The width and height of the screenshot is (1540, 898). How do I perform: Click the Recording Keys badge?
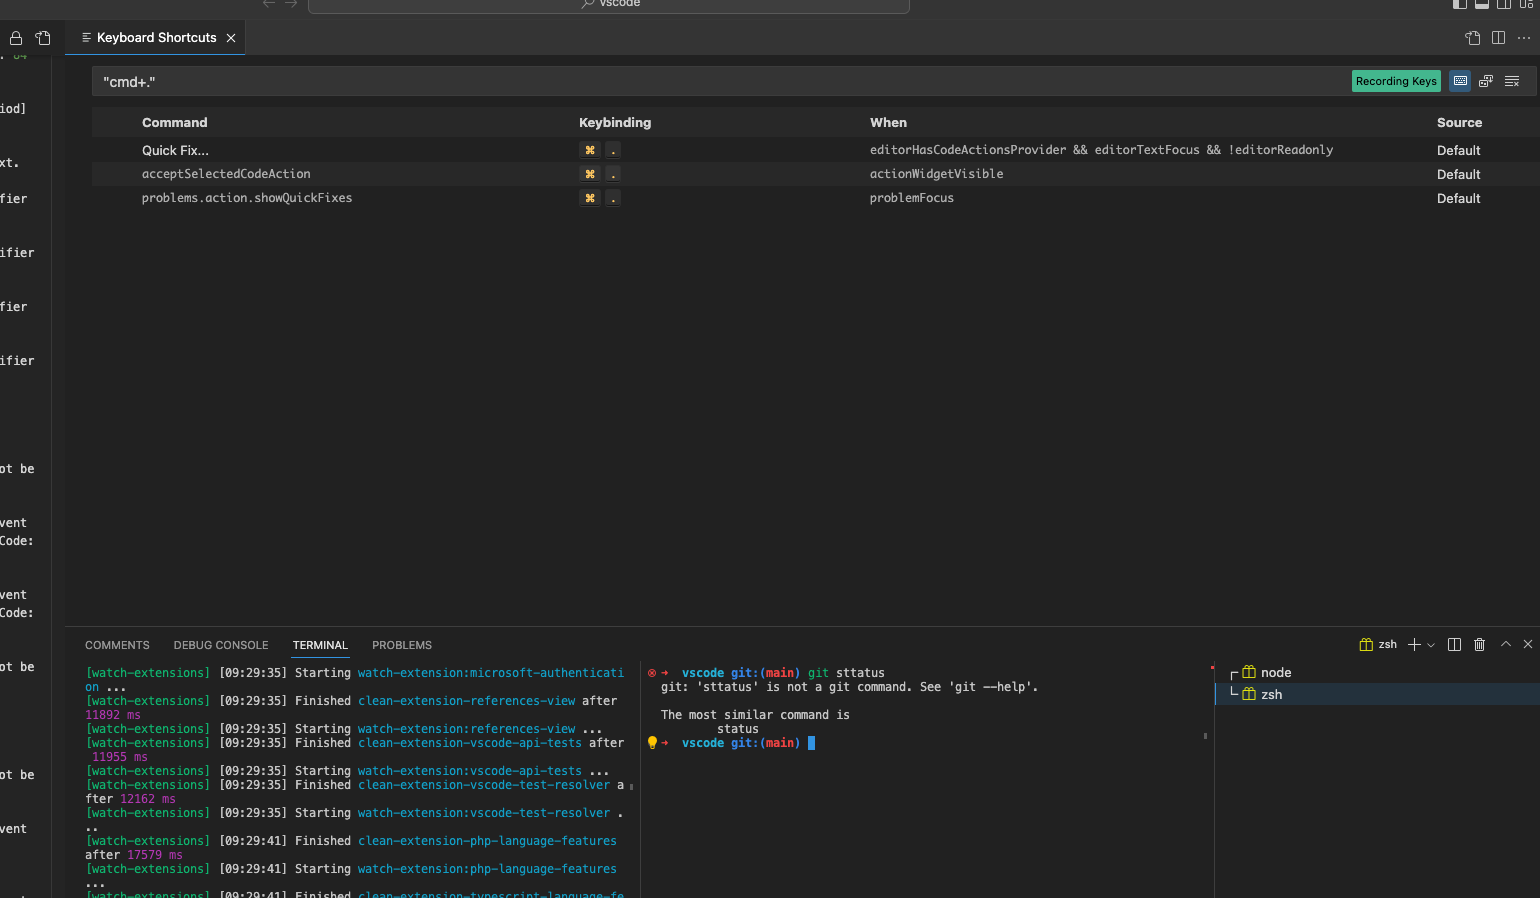click(x=1396, y=81)
